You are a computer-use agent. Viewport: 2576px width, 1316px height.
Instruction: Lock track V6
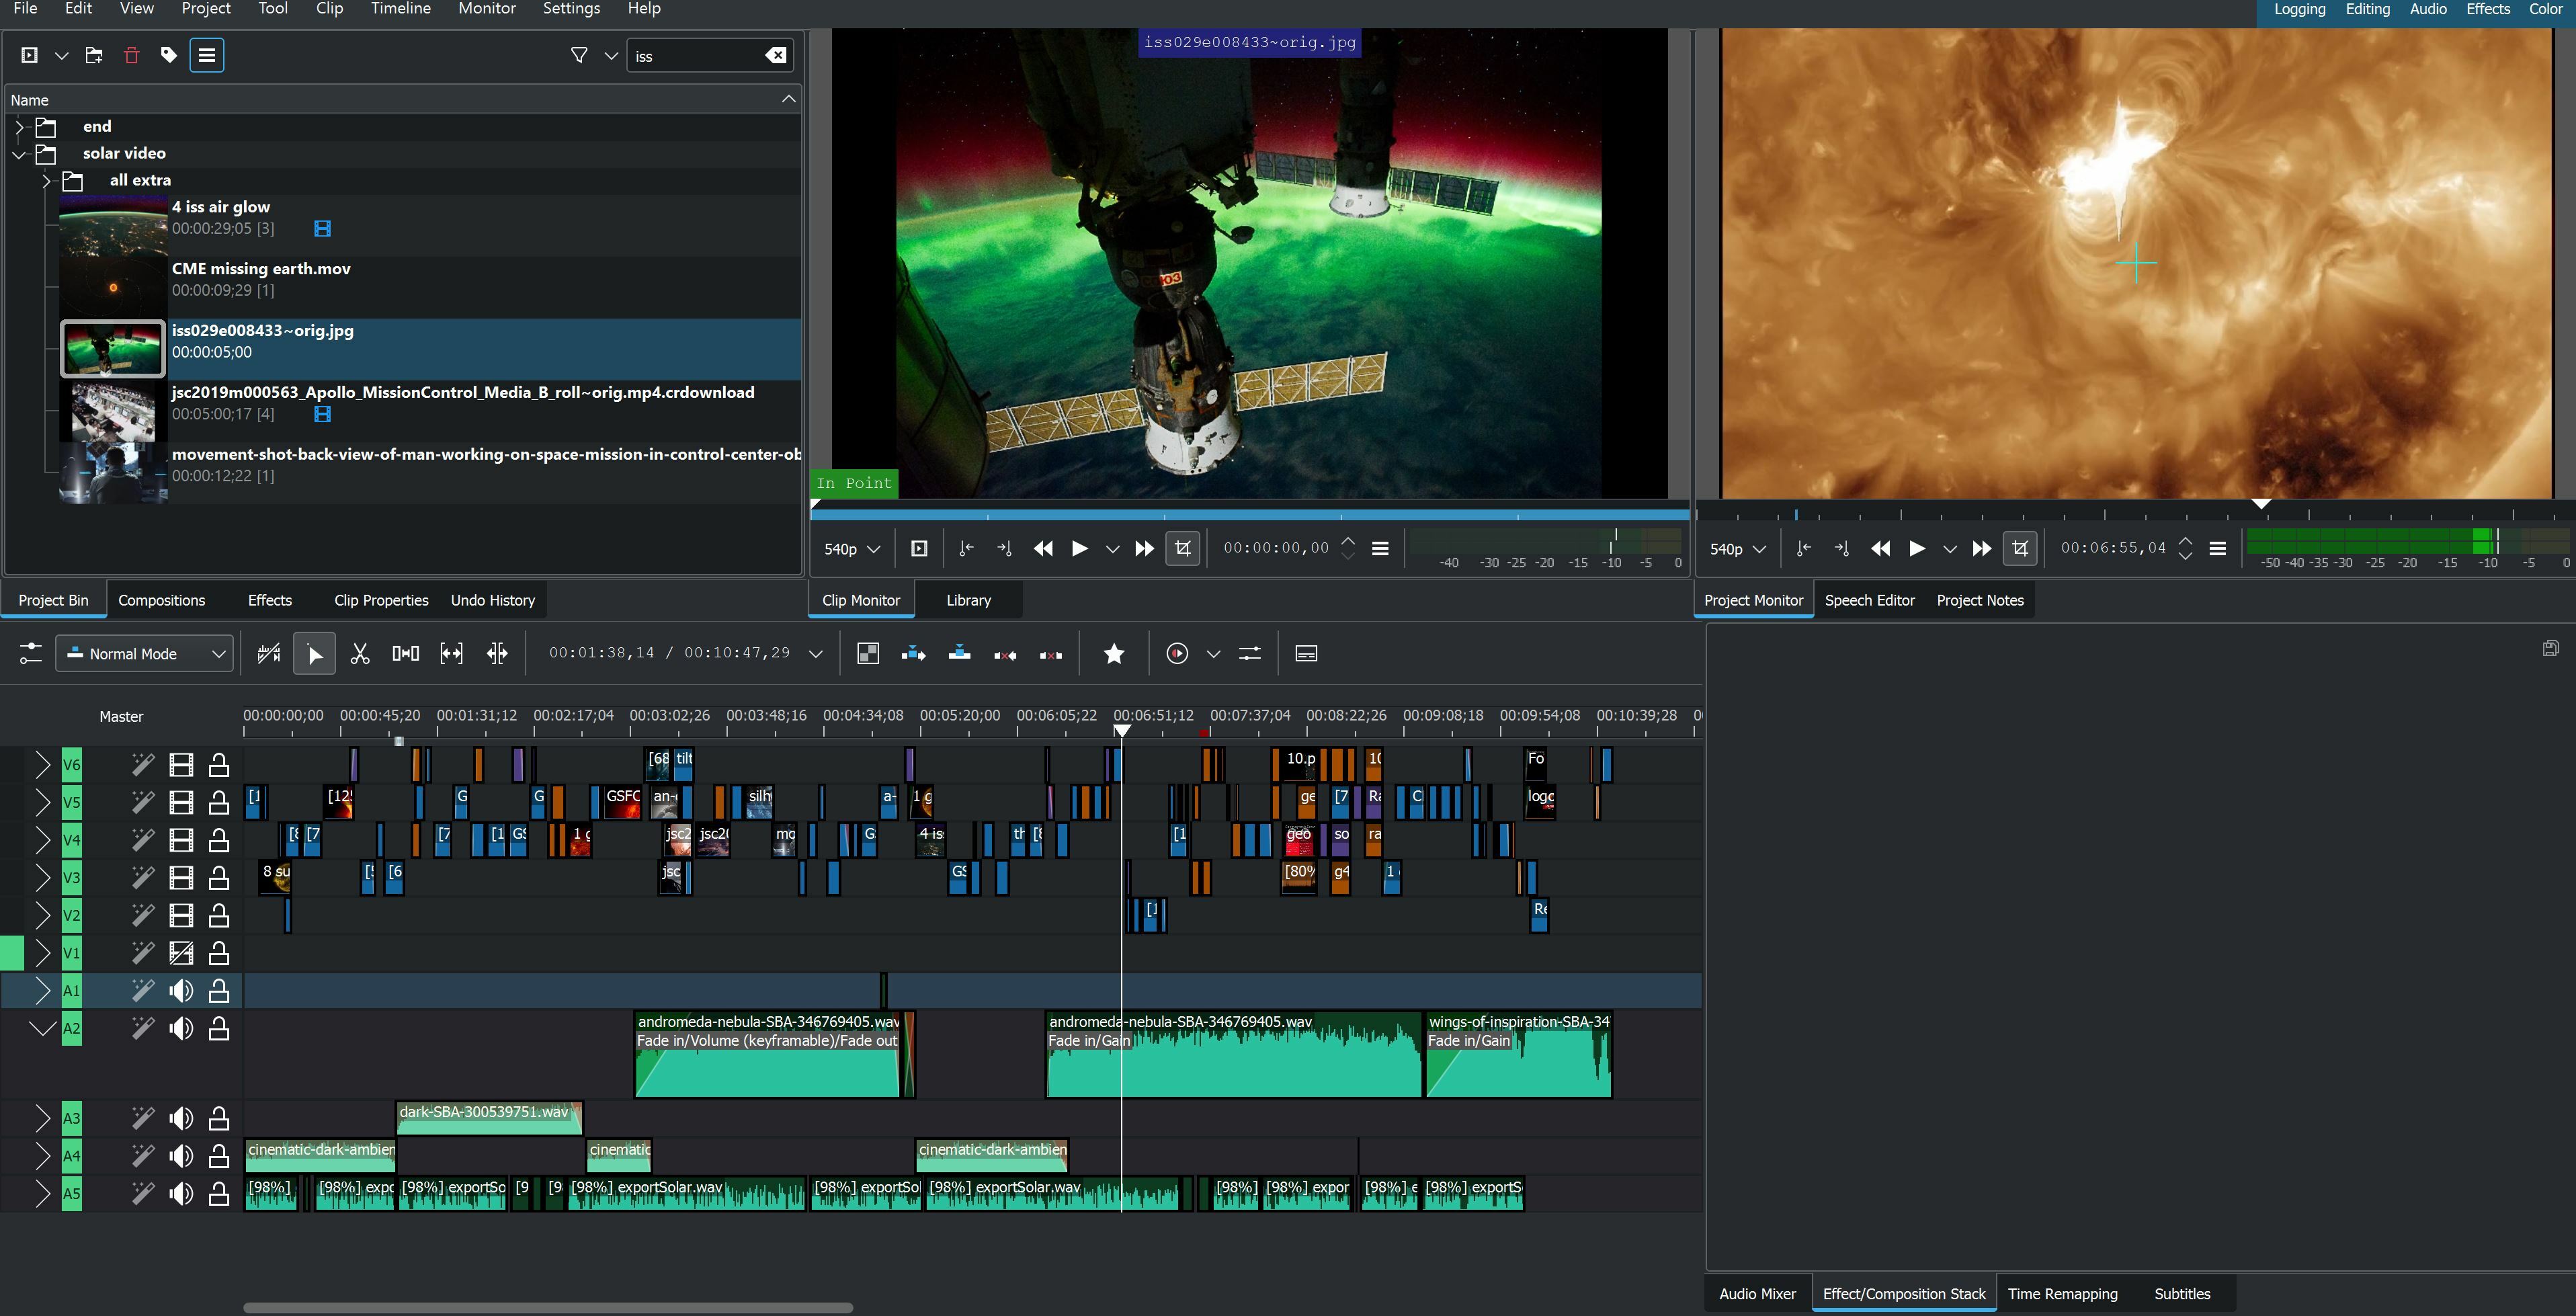click(219, 766)
